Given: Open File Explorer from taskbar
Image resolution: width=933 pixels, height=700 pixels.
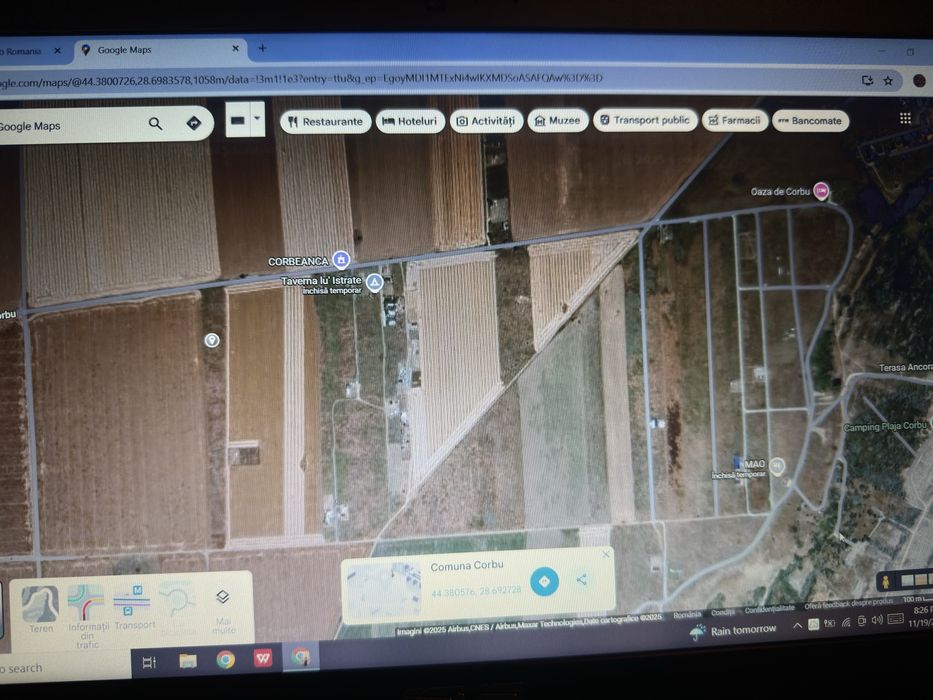Looking at the screenshot, I should tap(187, 661).
